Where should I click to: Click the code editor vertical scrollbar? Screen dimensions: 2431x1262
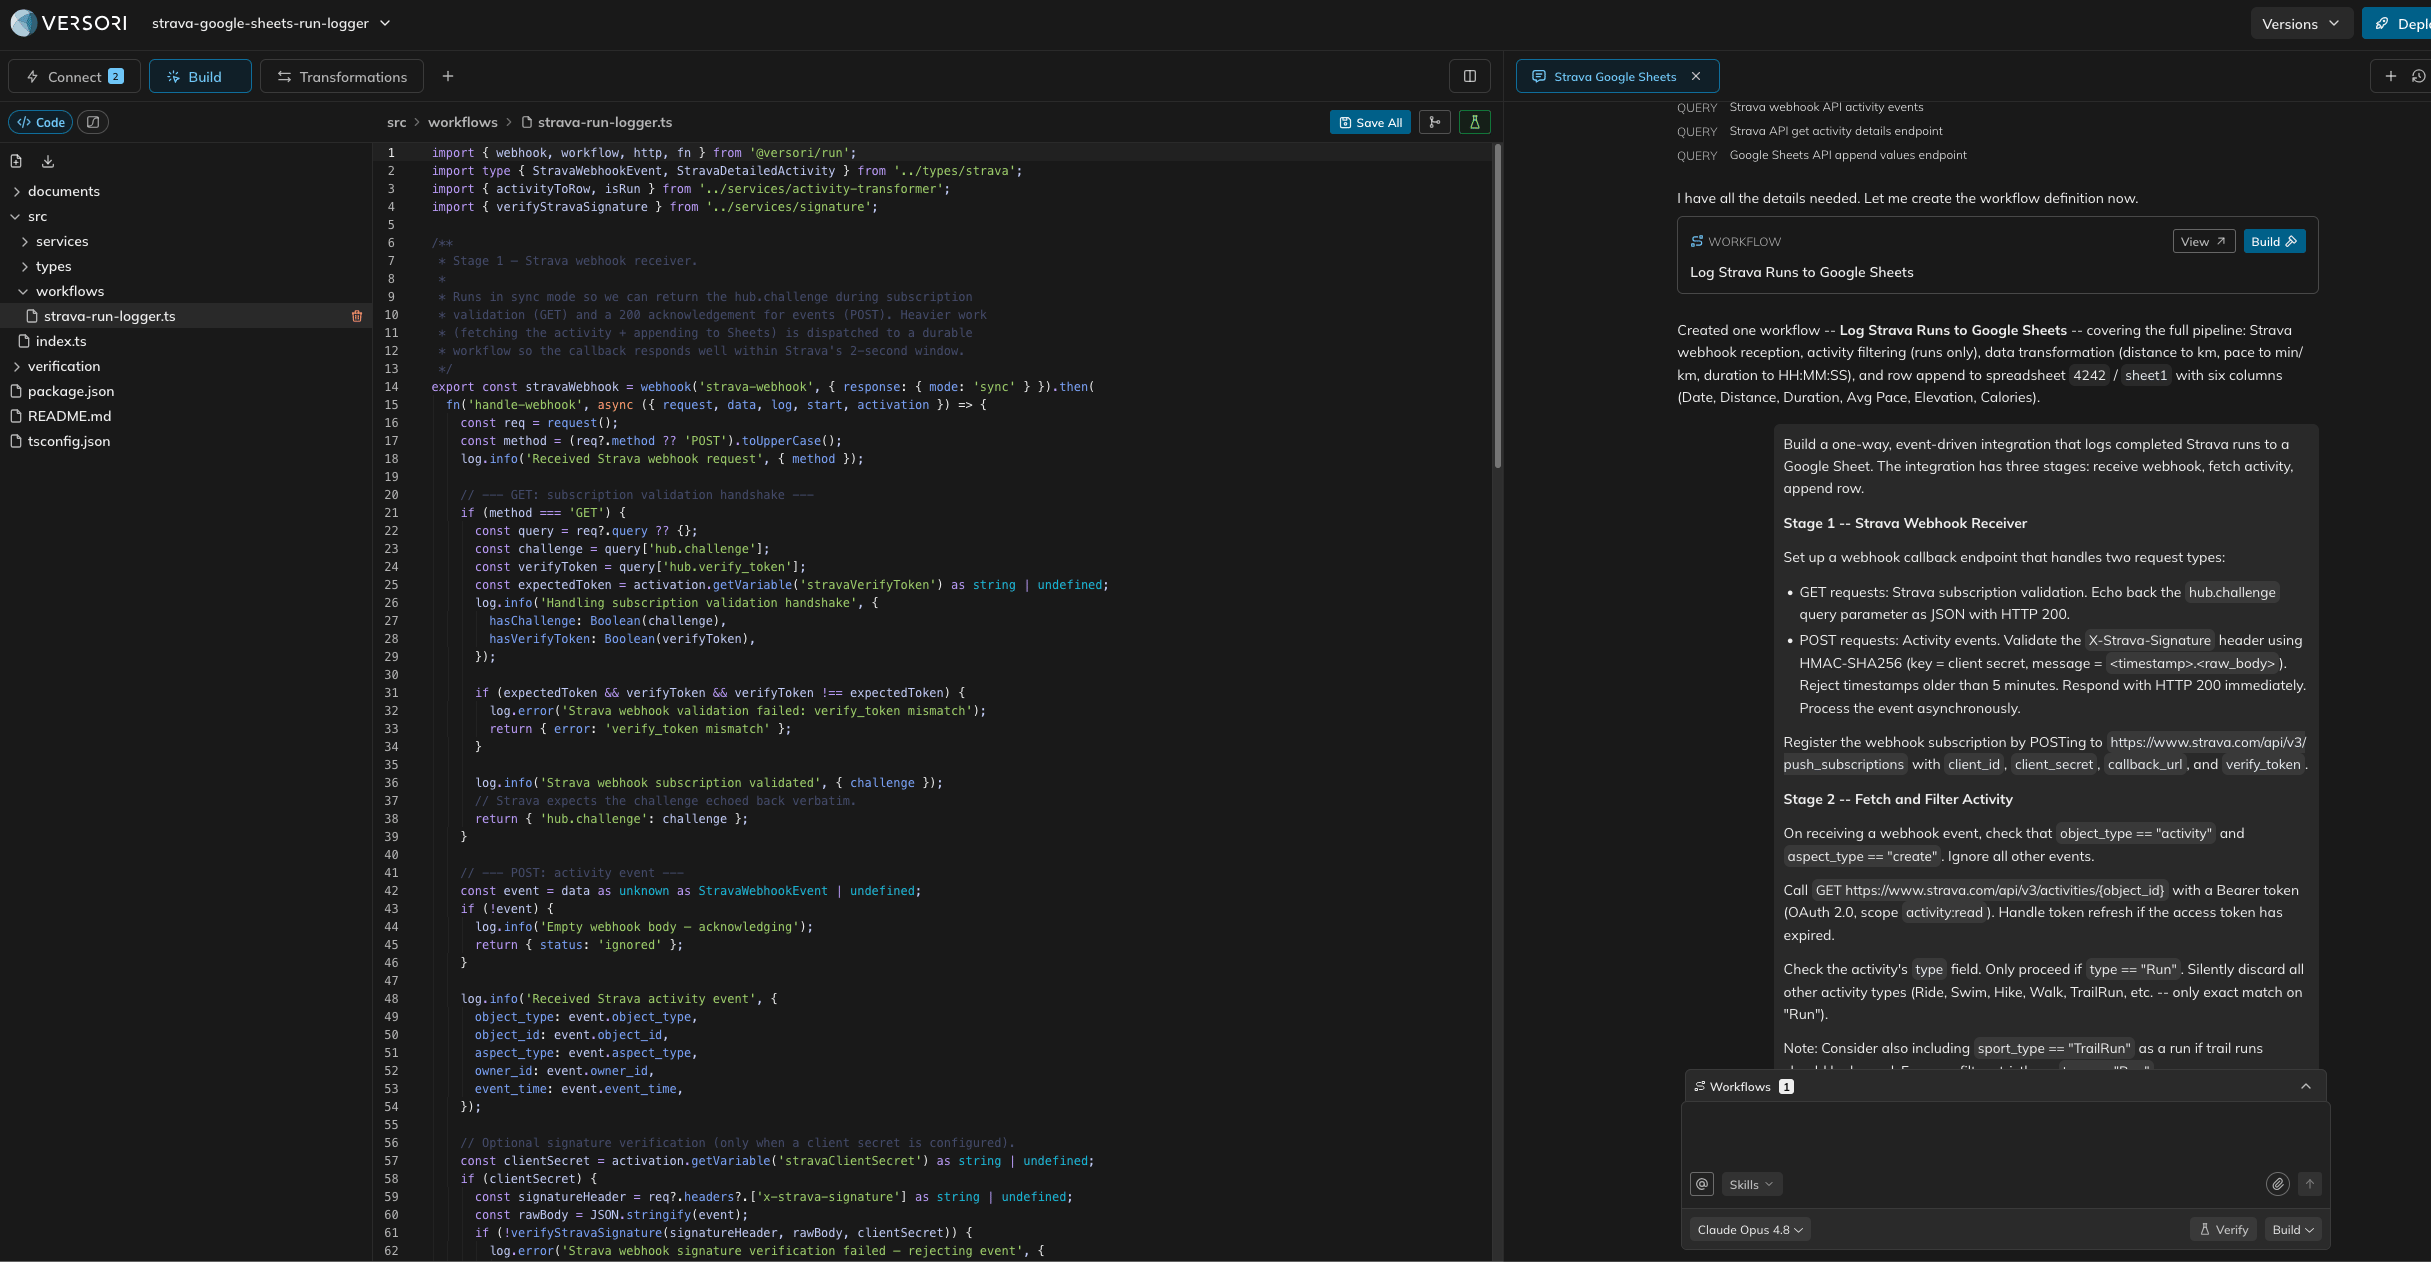[x=1497, y=305]
